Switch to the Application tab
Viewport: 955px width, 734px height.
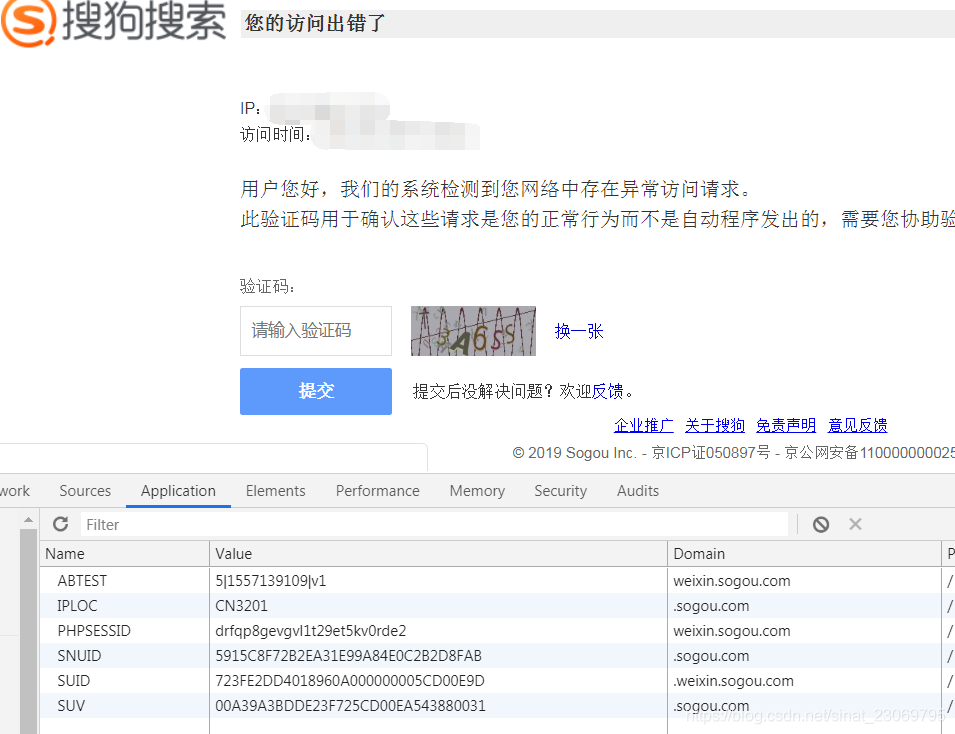tap(178, 491)
